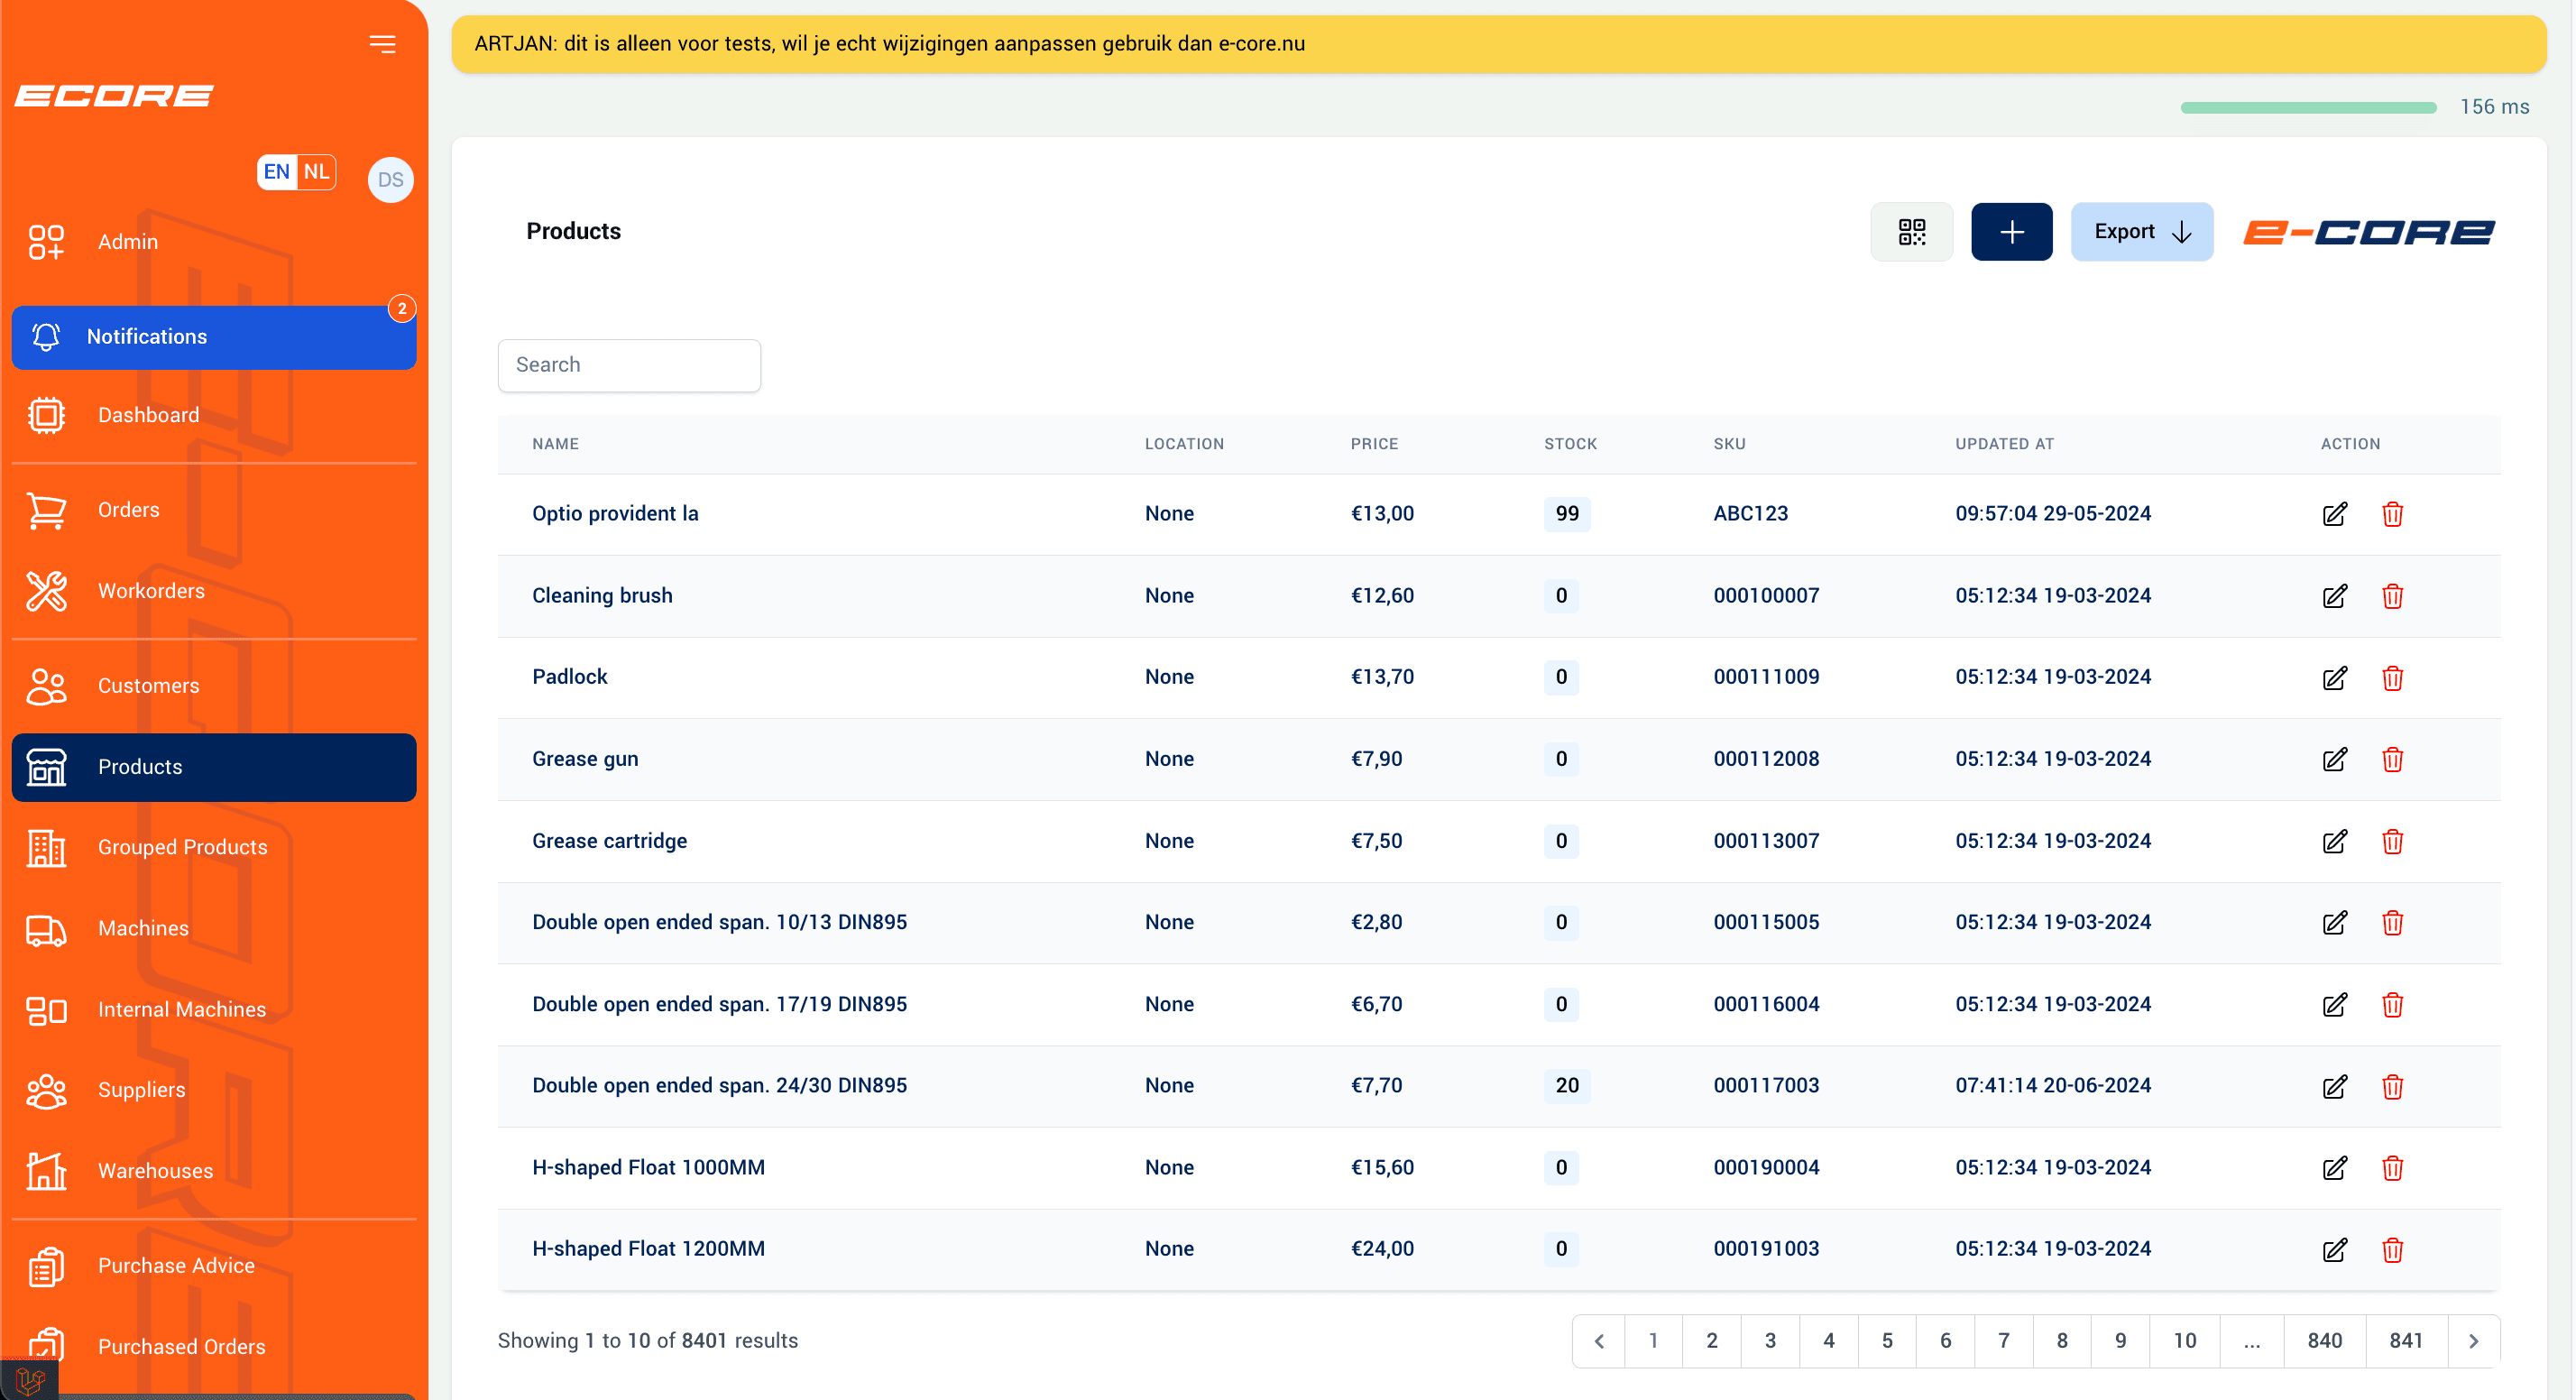Edit the Grease gun product

pos(2334,759)
